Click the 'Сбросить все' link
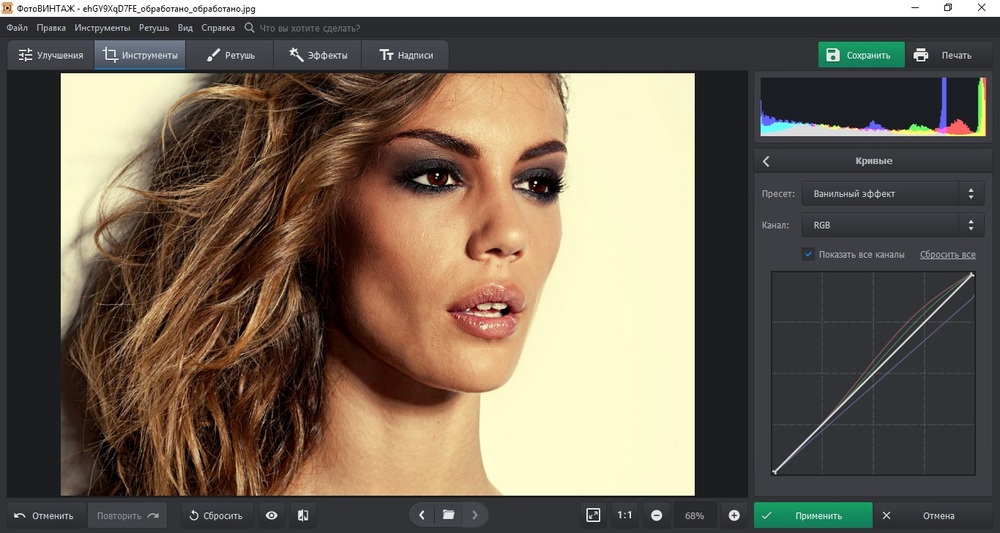 pyautogui.click(x=947, y=254)
